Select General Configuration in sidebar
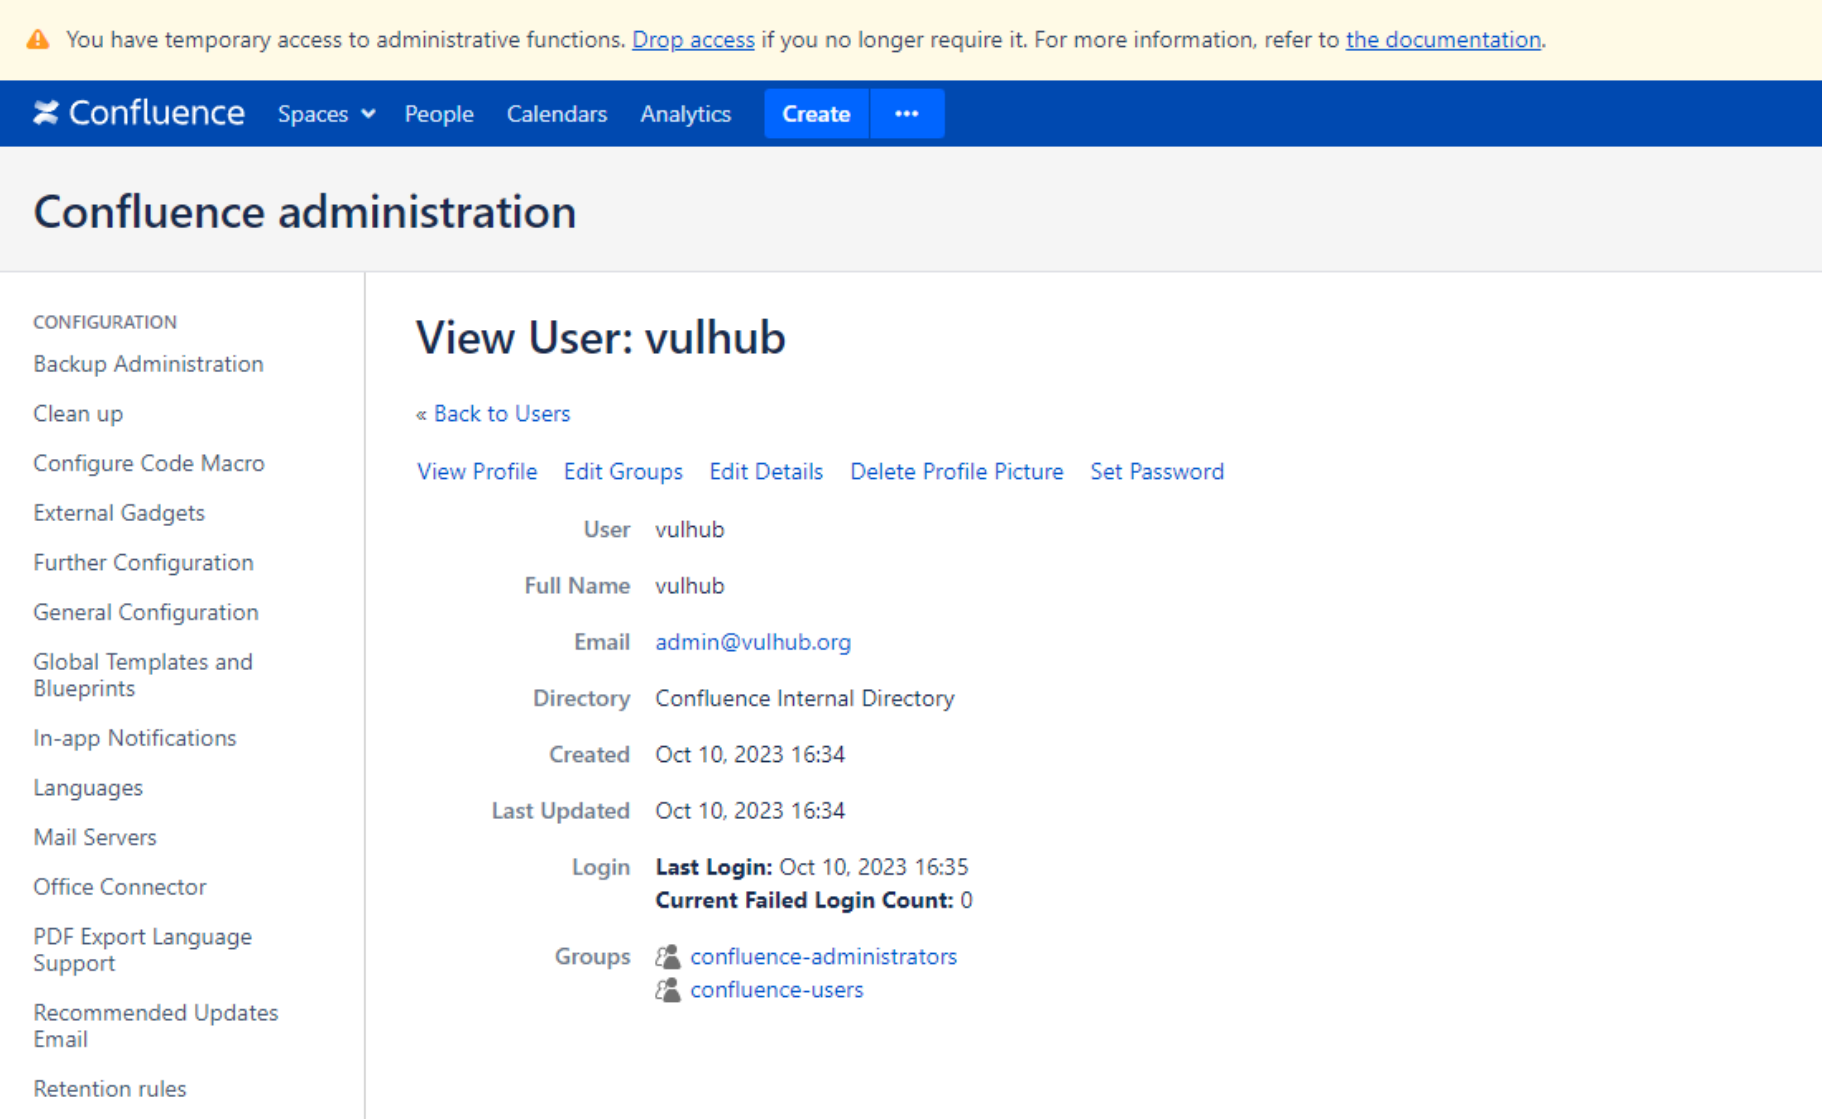1823x1119 pixels. (146, 612)
